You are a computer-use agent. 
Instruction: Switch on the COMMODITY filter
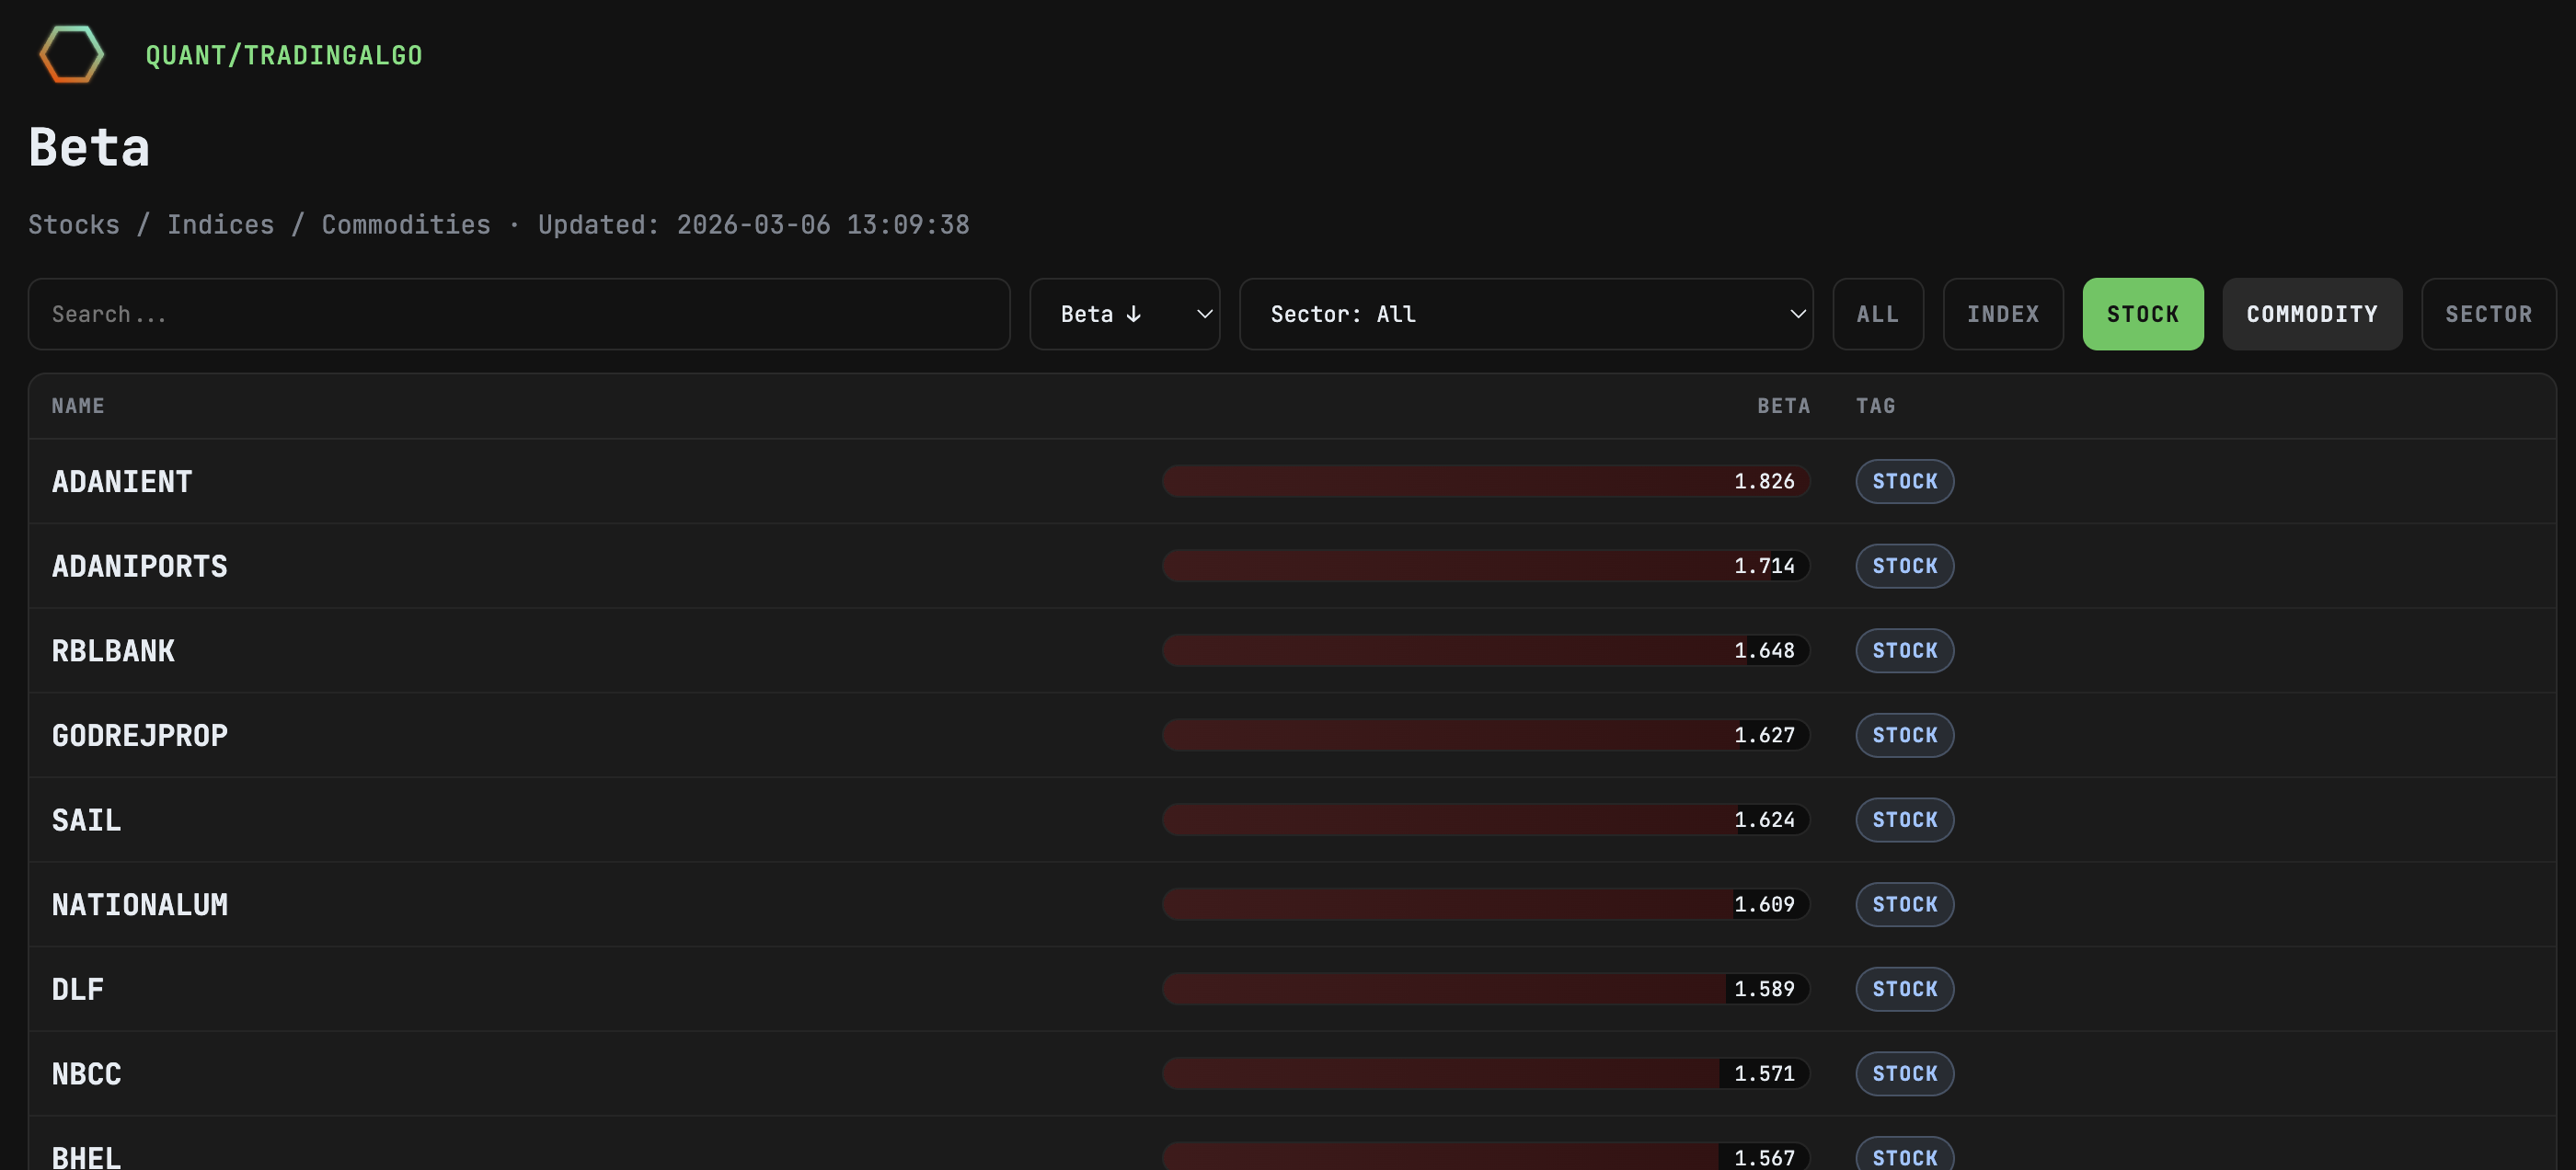(2311, 313)
